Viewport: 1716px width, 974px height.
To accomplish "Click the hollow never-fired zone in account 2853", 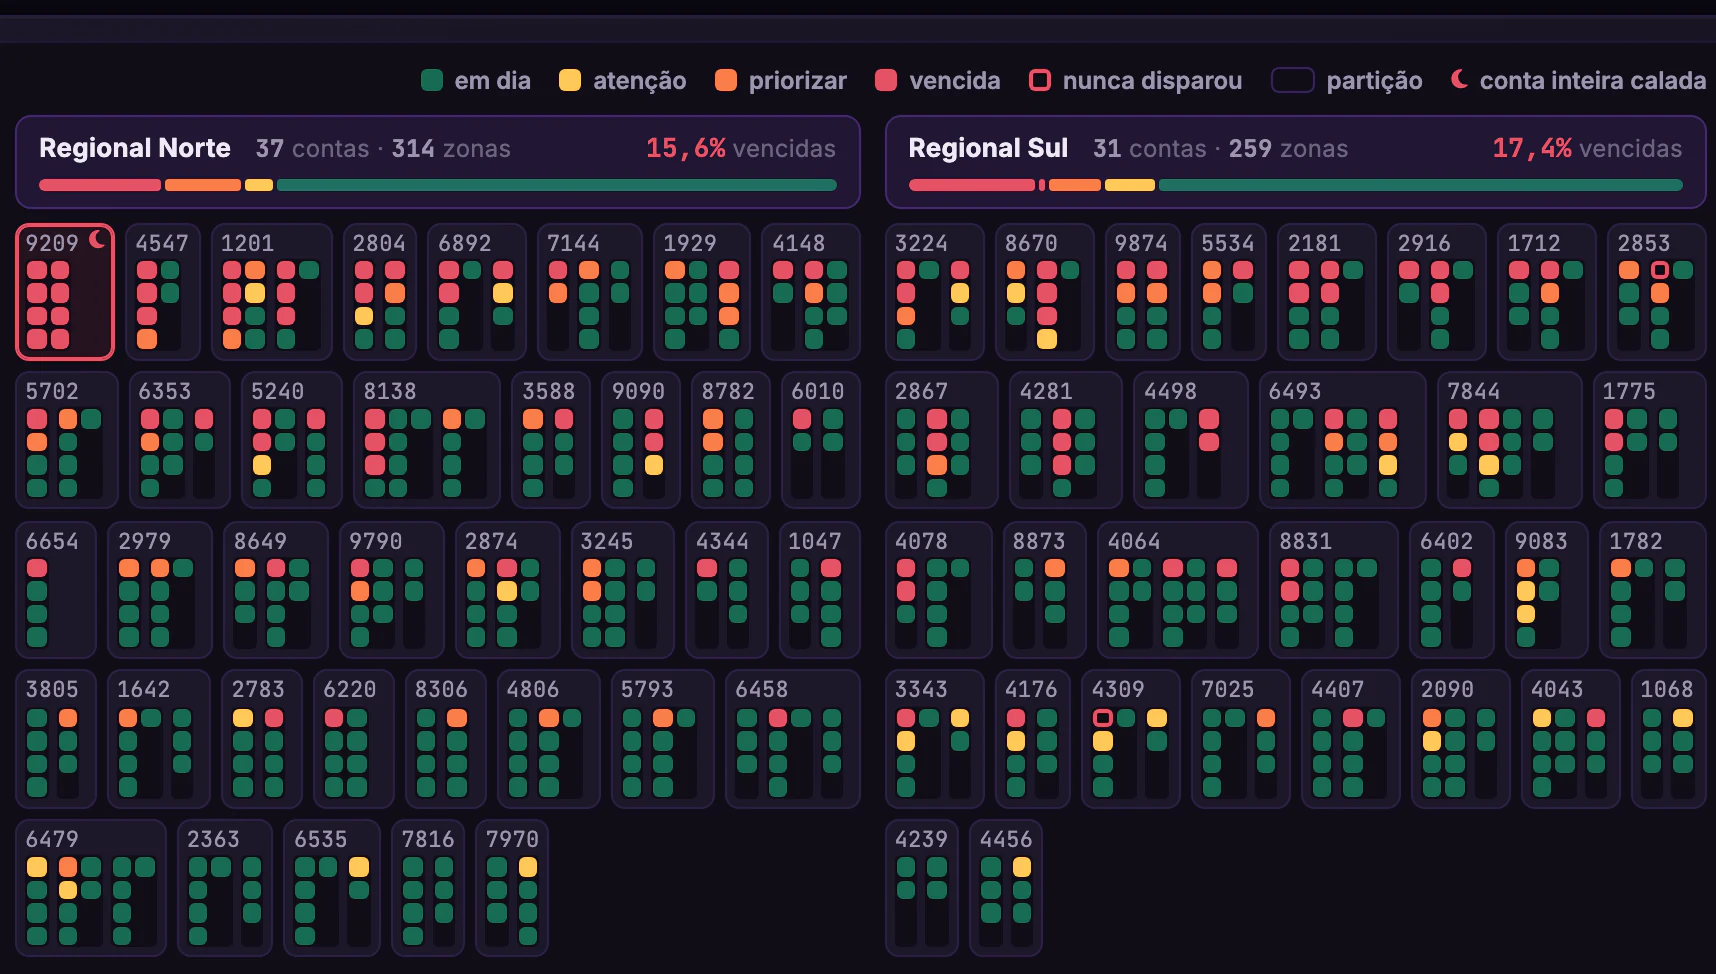I will (x=1660, y=270).
